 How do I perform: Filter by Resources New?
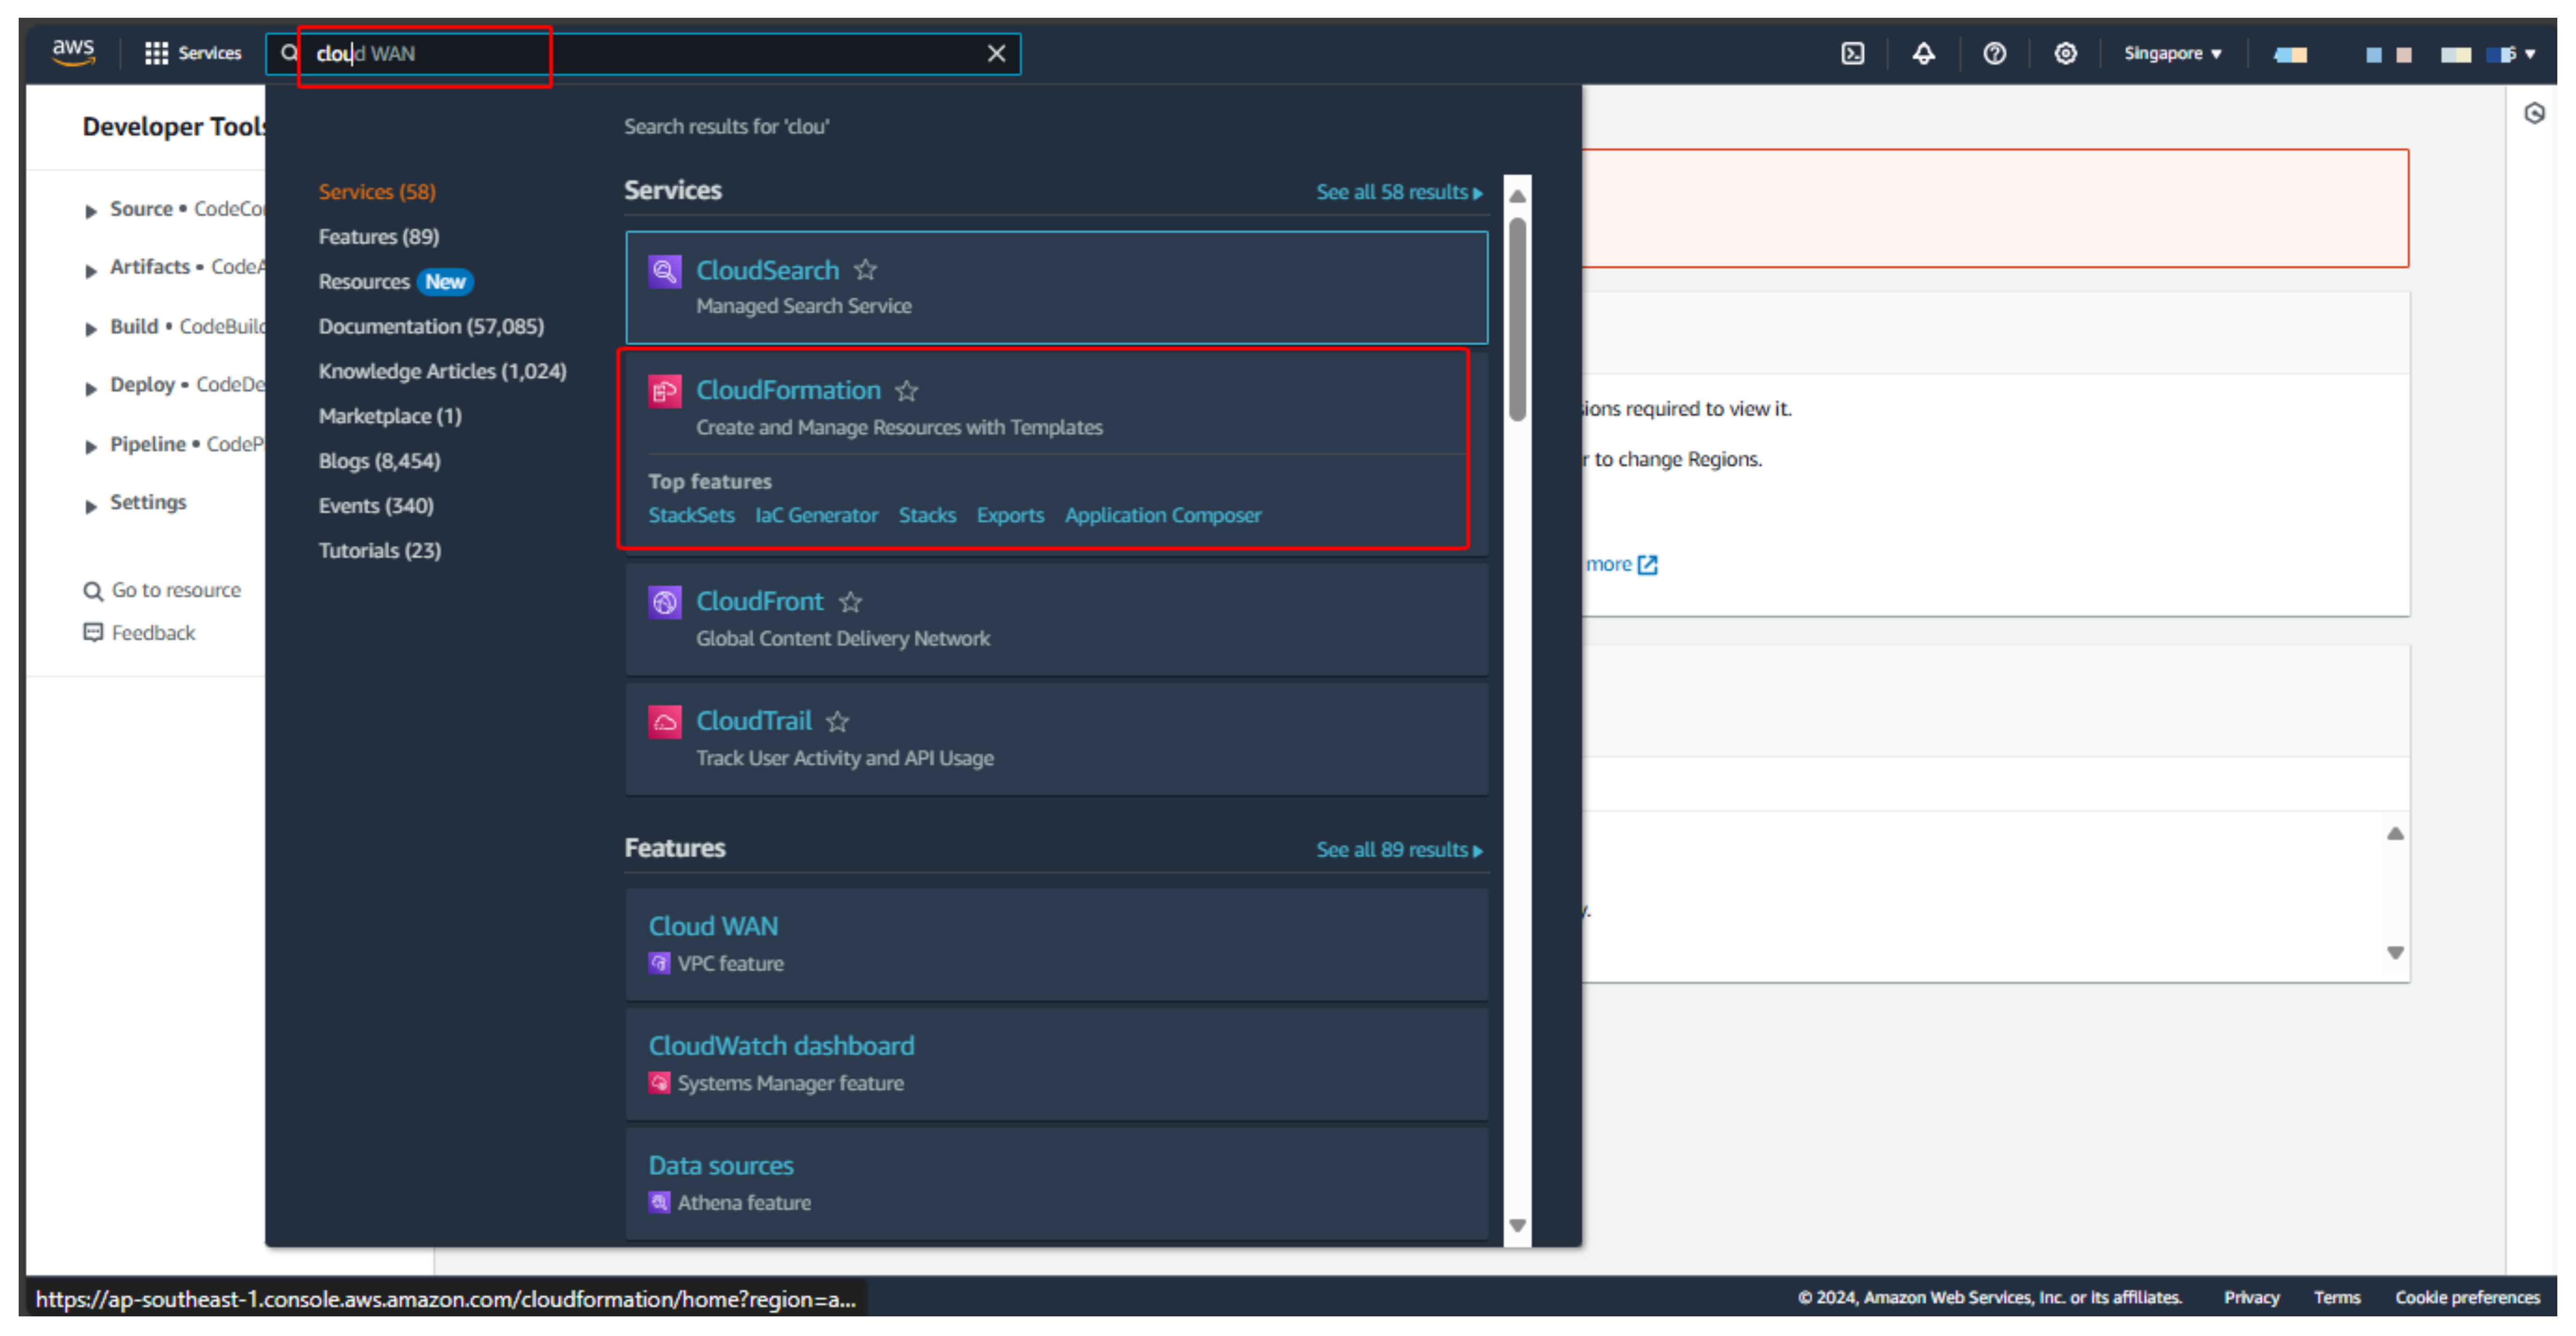click(395, 282)
